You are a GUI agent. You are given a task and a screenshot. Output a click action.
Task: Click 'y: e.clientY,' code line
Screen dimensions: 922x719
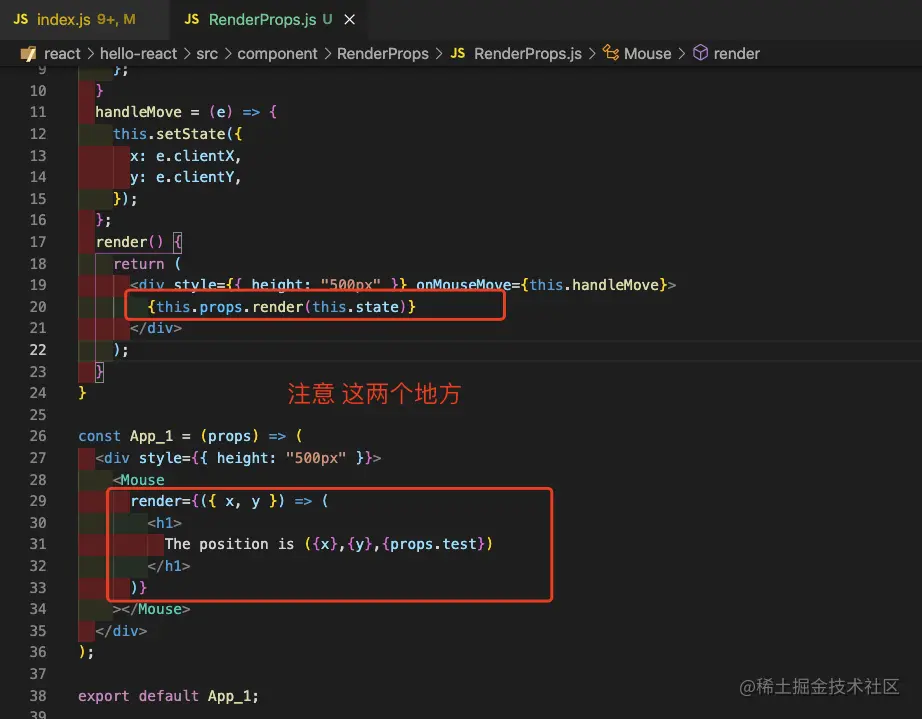pyautogui.click(x=186, y=177)
